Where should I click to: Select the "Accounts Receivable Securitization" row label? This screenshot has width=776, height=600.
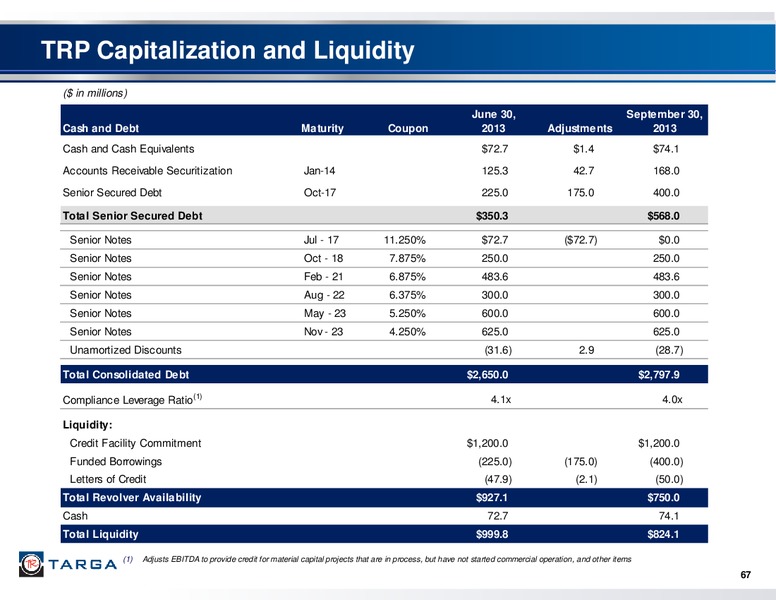click(x=147, y=171)
